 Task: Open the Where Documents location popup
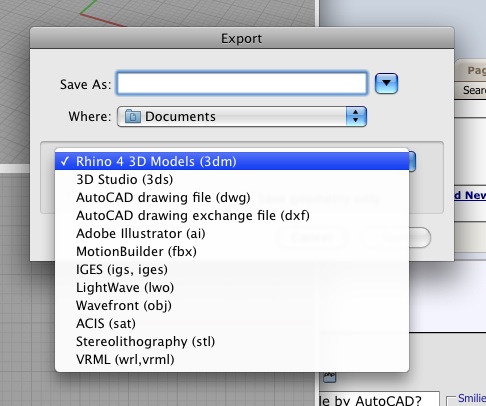[x=242, y=116]
